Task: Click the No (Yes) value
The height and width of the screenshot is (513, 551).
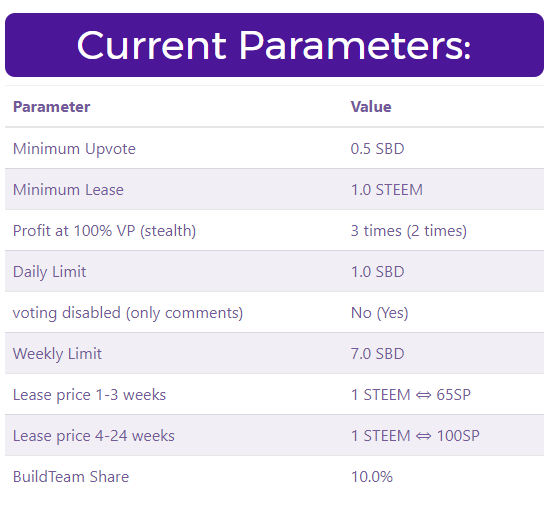Action: tap(380, 313)
